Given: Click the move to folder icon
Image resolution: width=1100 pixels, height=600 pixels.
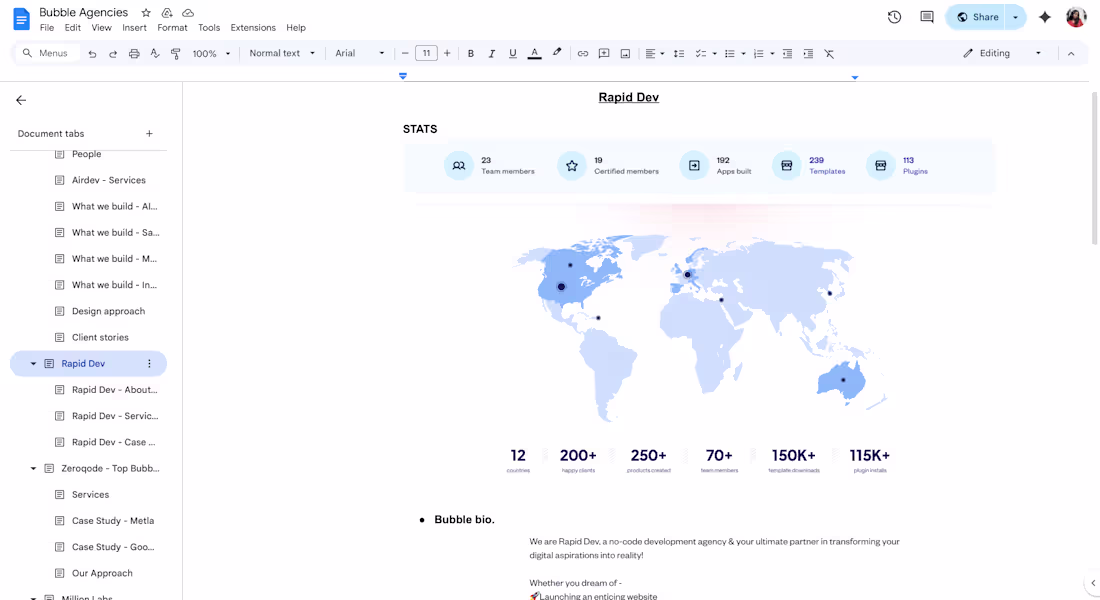Looking at the screenshot, I should tap(167, 13).
